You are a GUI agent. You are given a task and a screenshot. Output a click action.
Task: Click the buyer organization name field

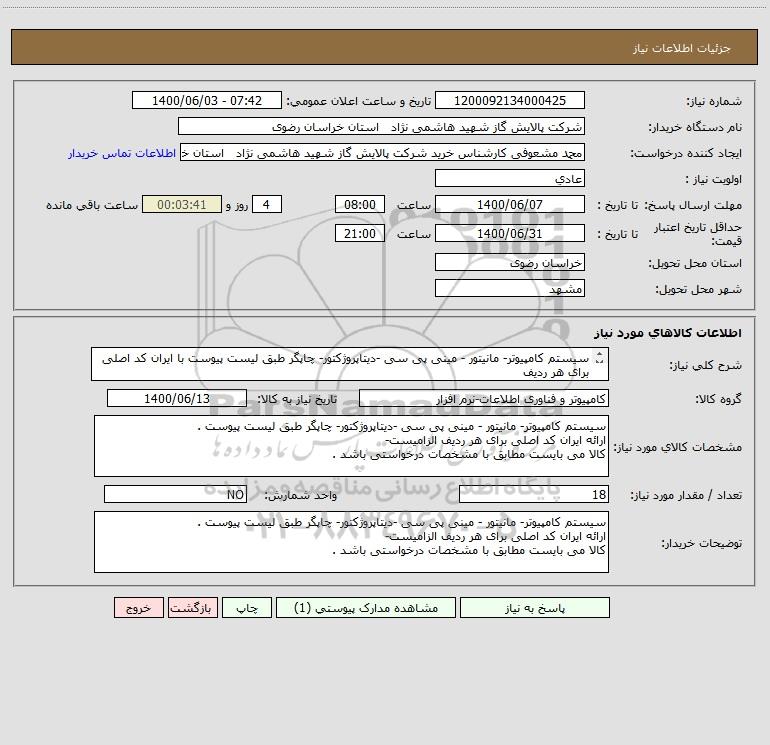click(x=381, y=126)
